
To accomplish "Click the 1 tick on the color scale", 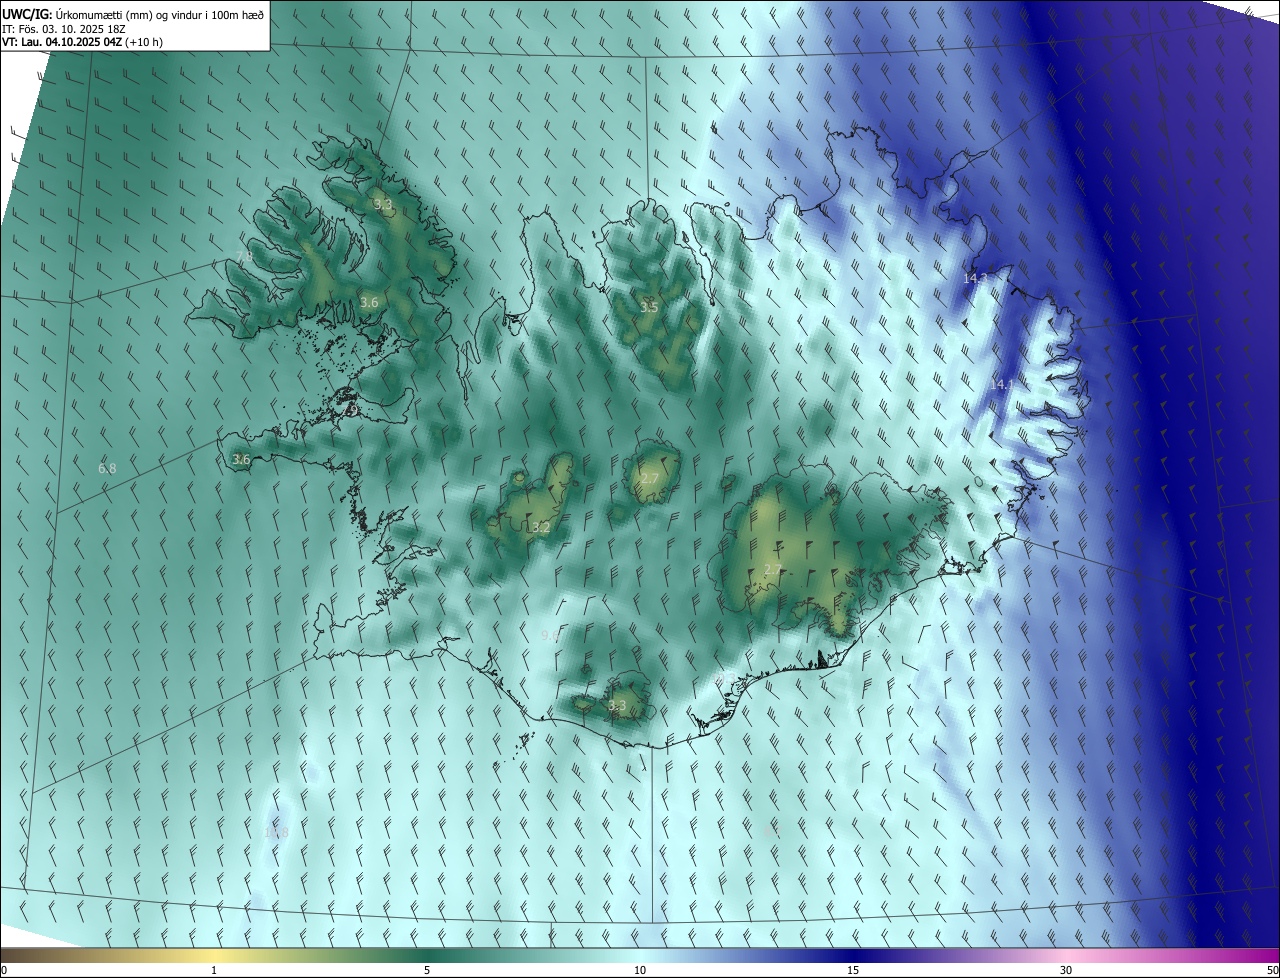I will (x=214, y=970).
